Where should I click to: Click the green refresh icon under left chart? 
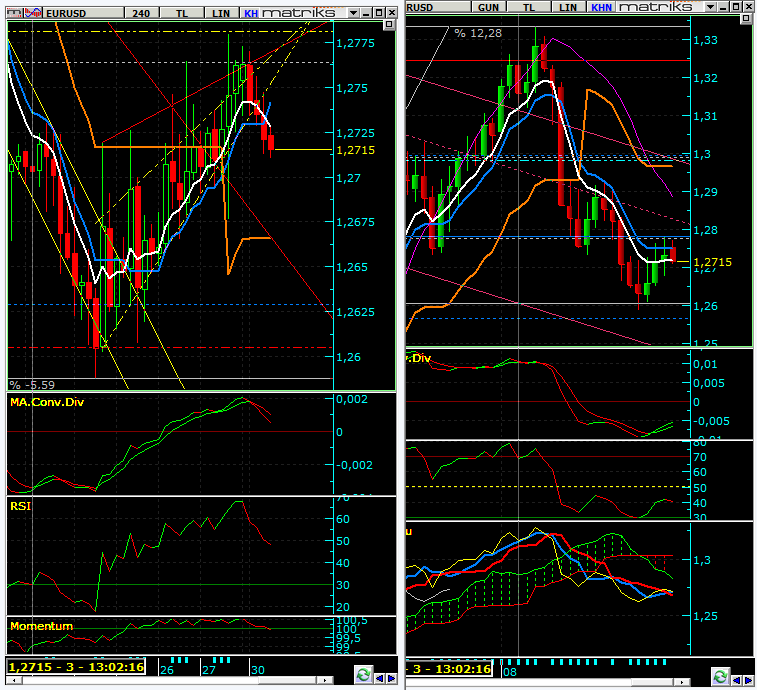[361, 677]
